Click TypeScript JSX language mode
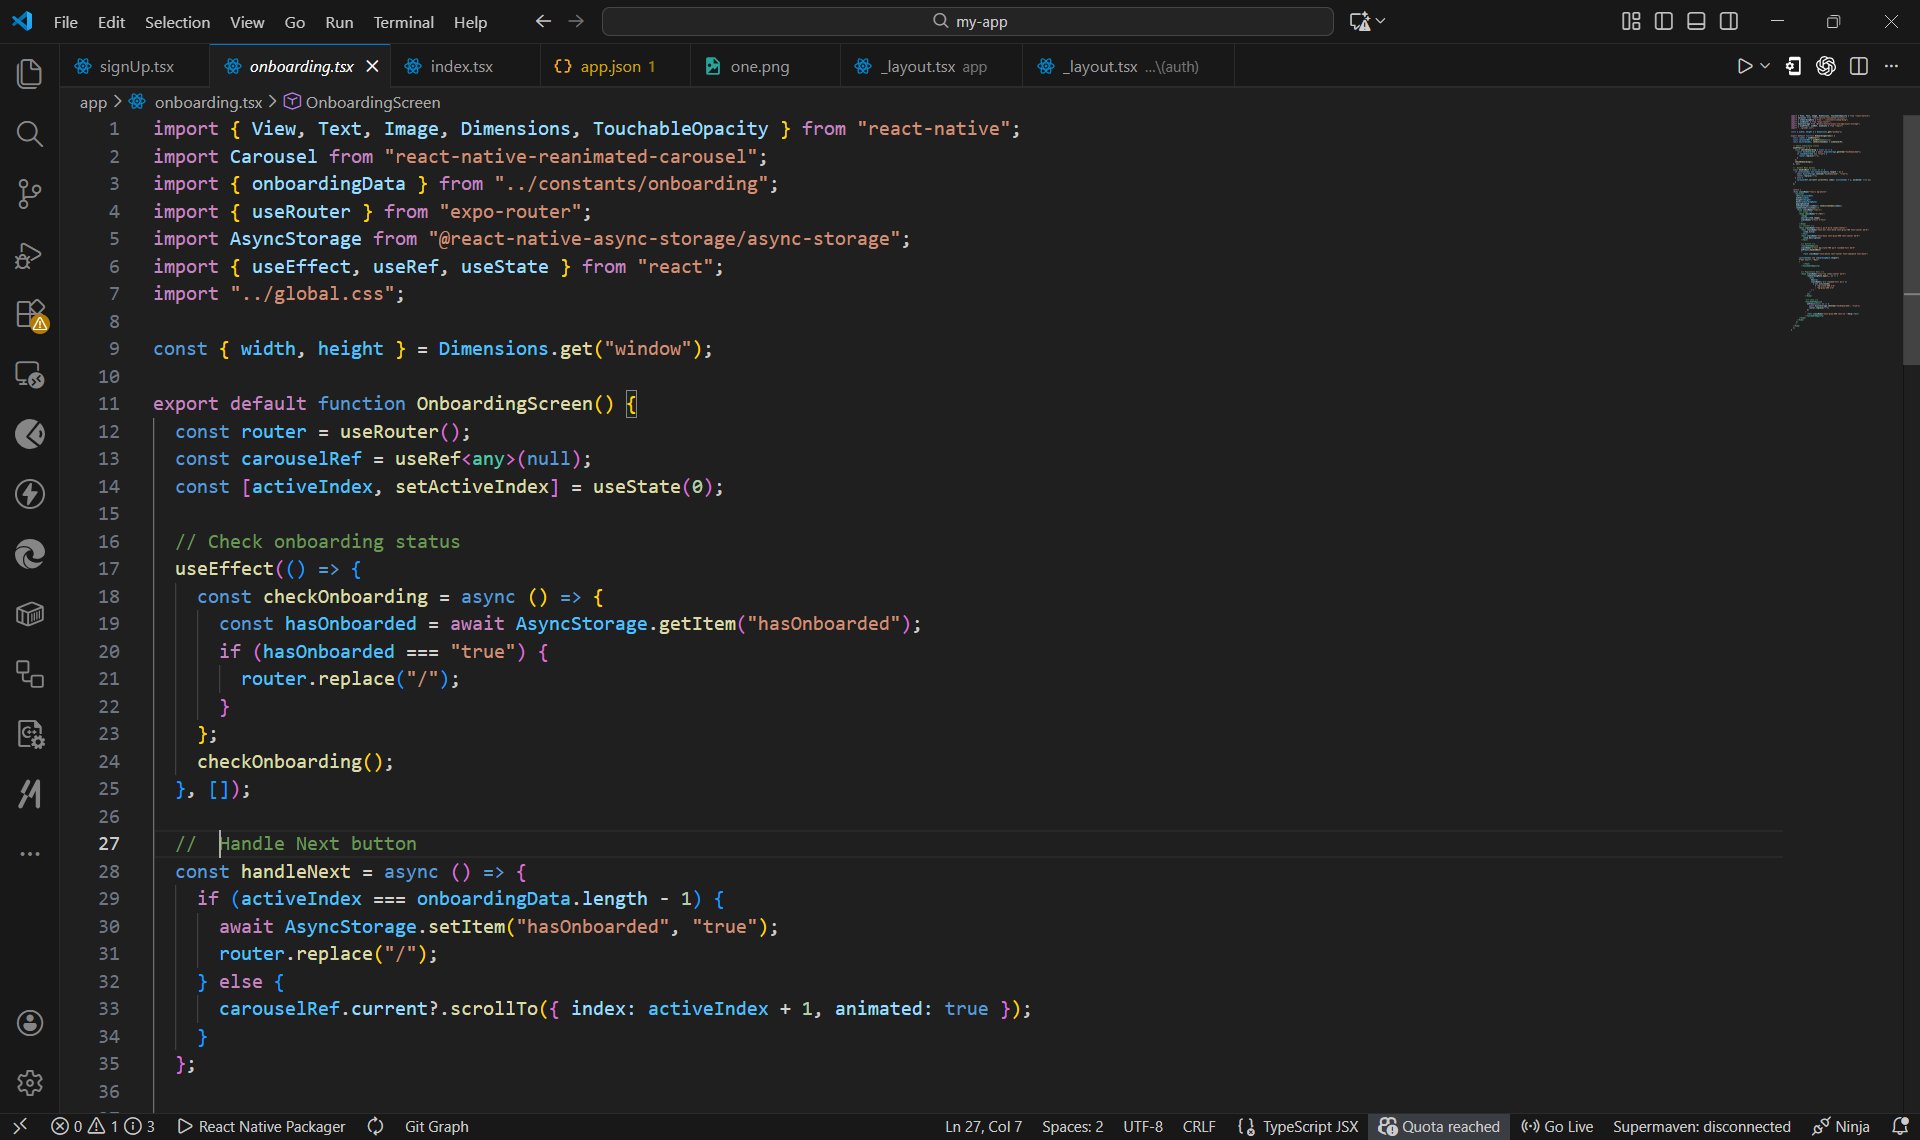 point(1309,1126)
